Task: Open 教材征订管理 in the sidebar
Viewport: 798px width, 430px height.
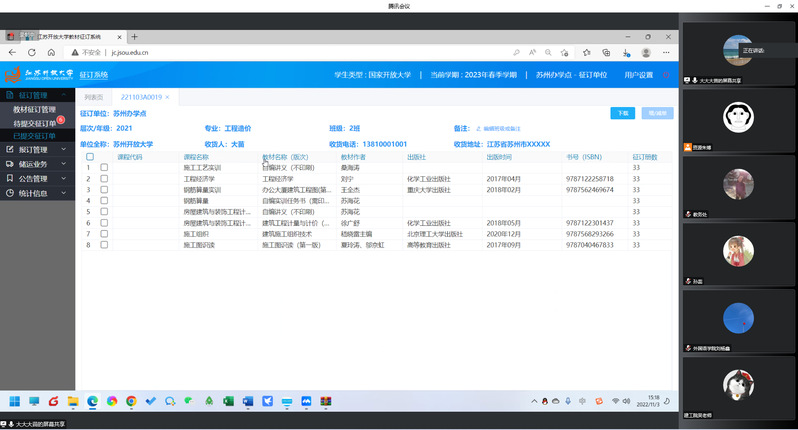Action: pos(34,109)
